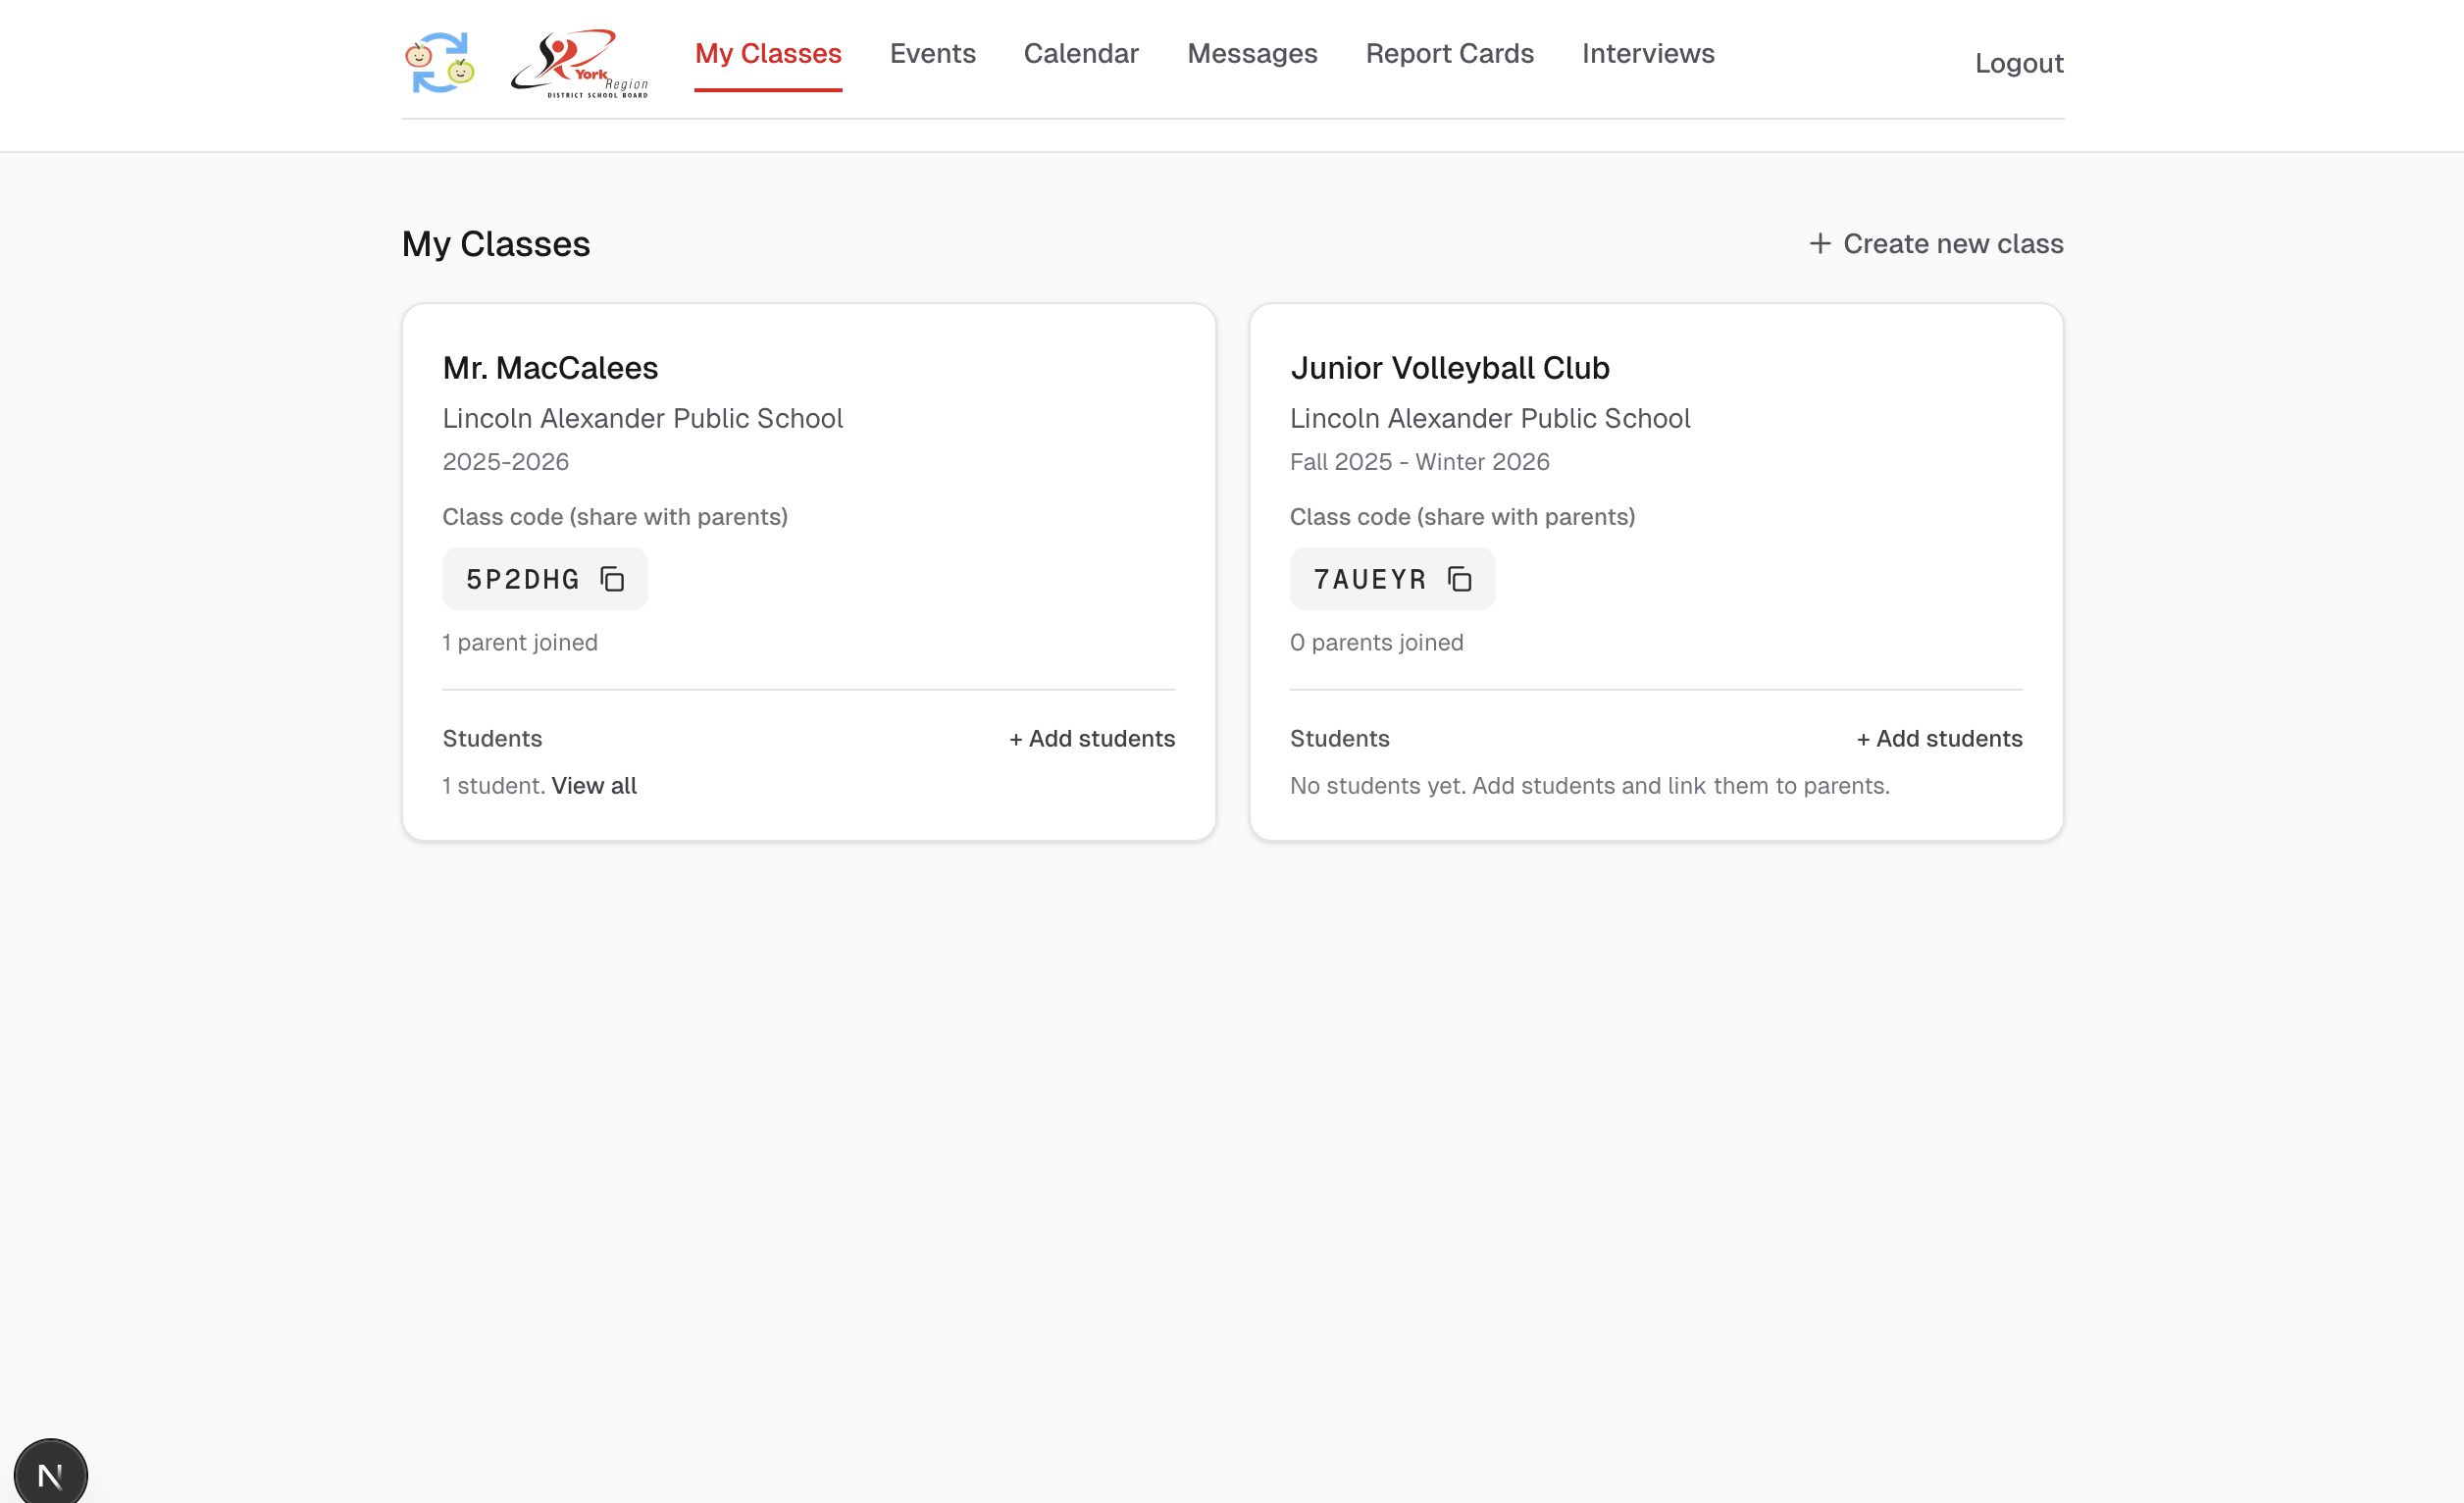
Task: Click the York Region school board logo
Action: 579,63
